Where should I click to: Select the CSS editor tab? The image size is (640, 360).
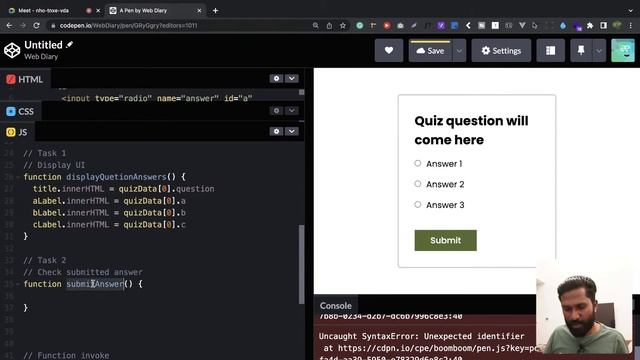(x=20, y=111)
